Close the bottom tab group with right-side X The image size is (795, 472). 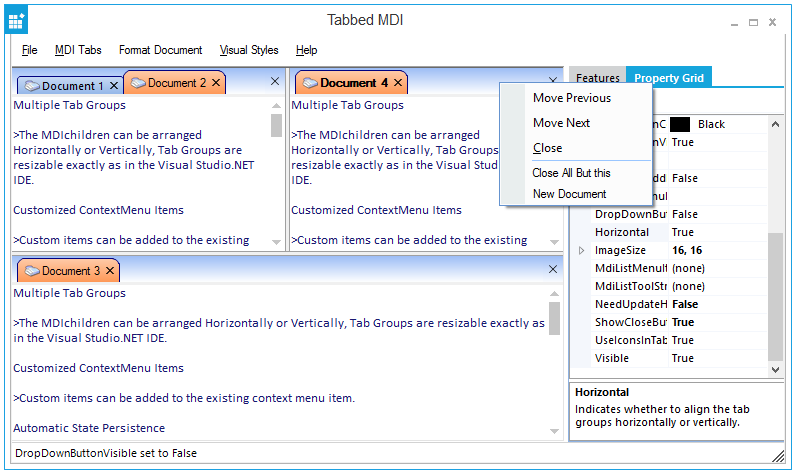[x=554, y=270]
